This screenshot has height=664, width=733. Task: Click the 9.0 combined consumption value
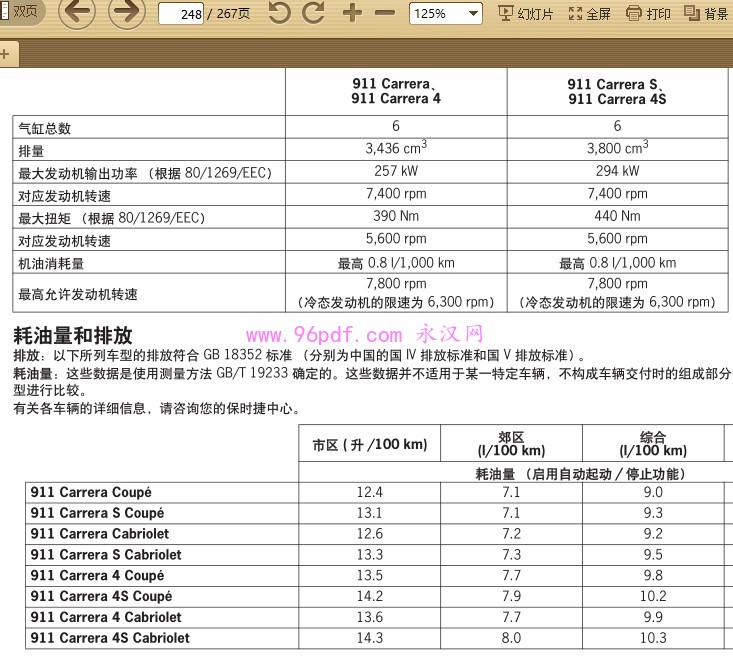click(653, 492)
